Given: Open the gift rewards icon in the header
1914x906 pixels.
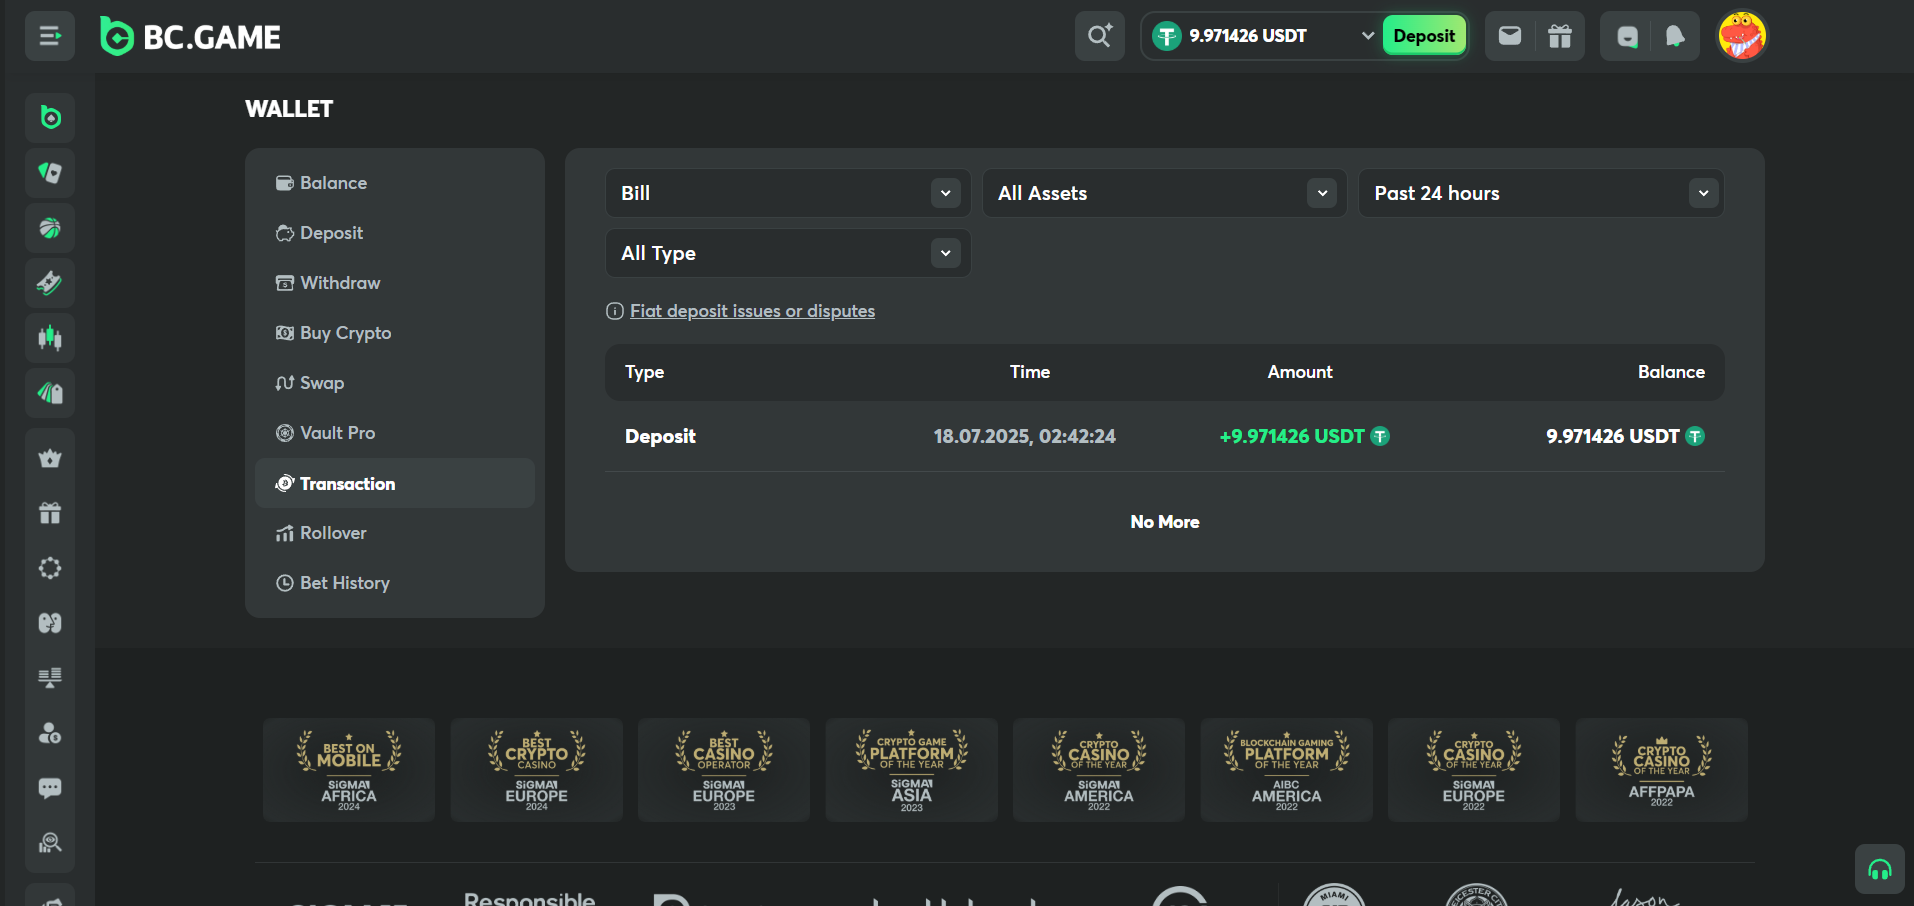Looking at the screenshot, I should click(1560, 36).
